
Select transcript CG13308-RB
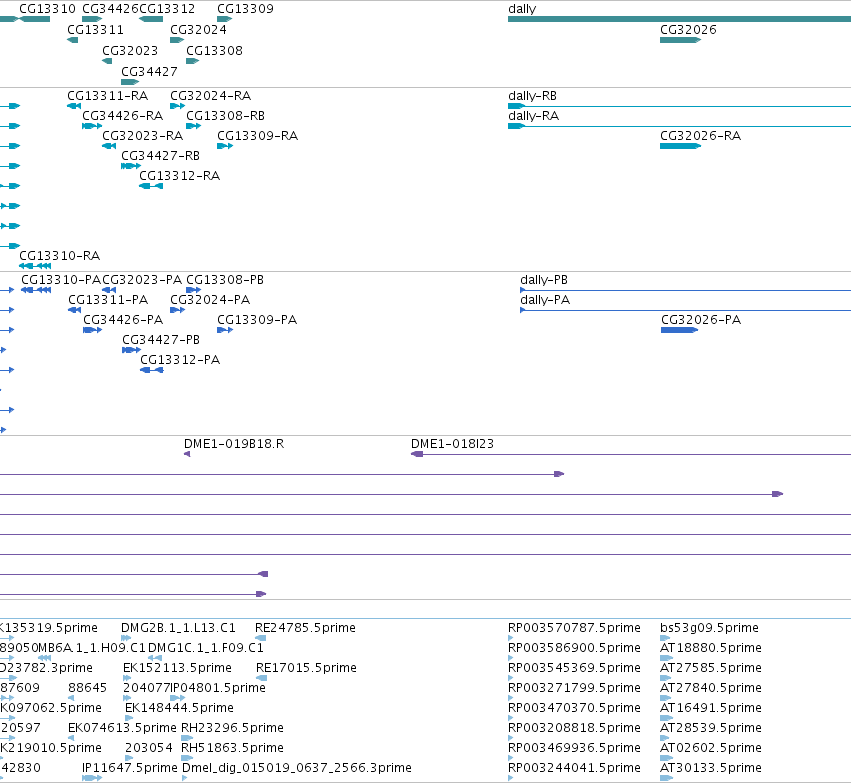225,116
